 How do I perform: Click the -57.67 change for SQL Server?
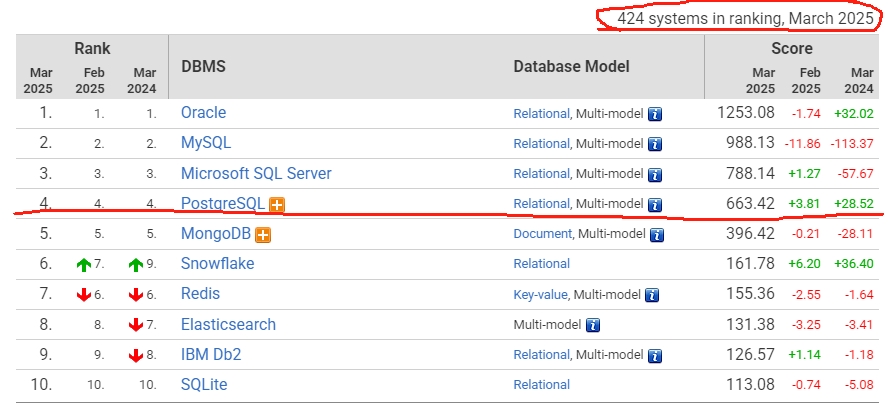pyautogui.click(x=856, y=173)
